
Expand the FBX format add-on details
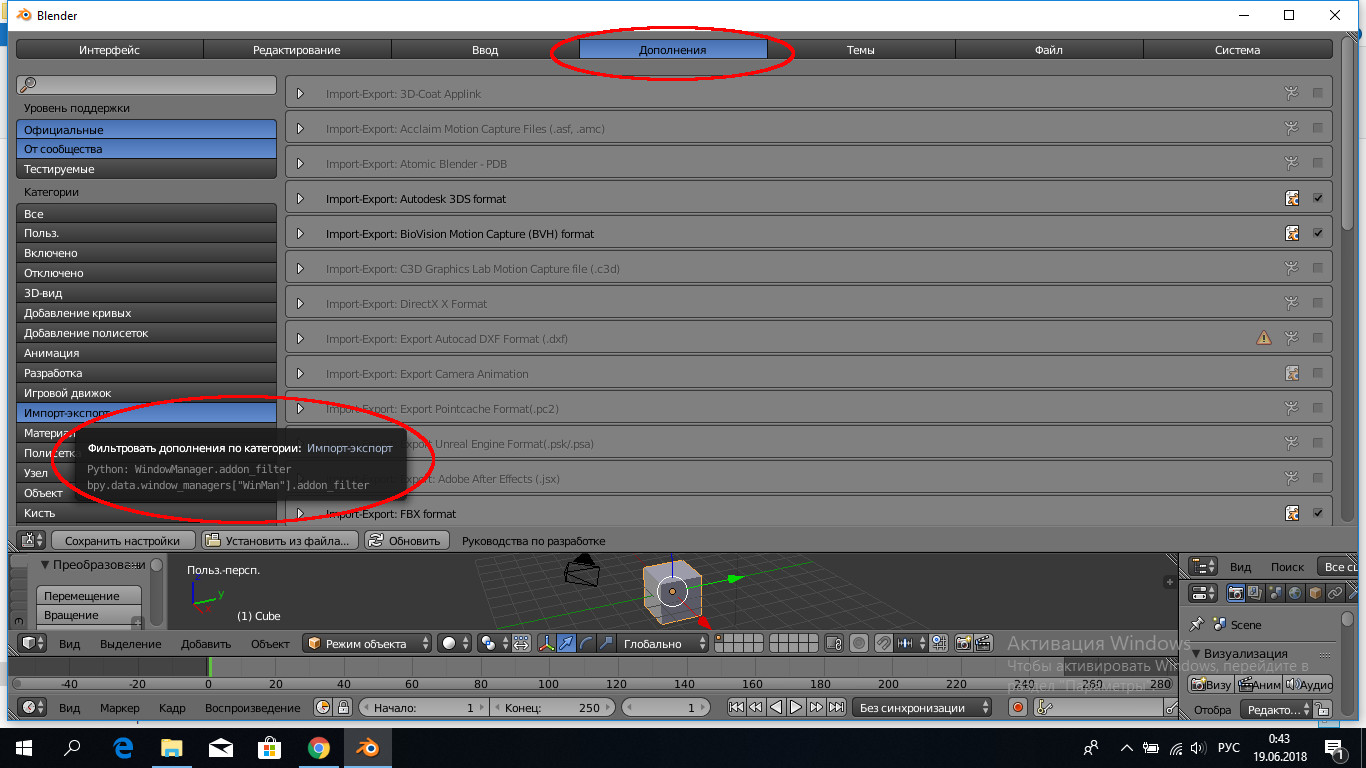(x=300, y=513)
